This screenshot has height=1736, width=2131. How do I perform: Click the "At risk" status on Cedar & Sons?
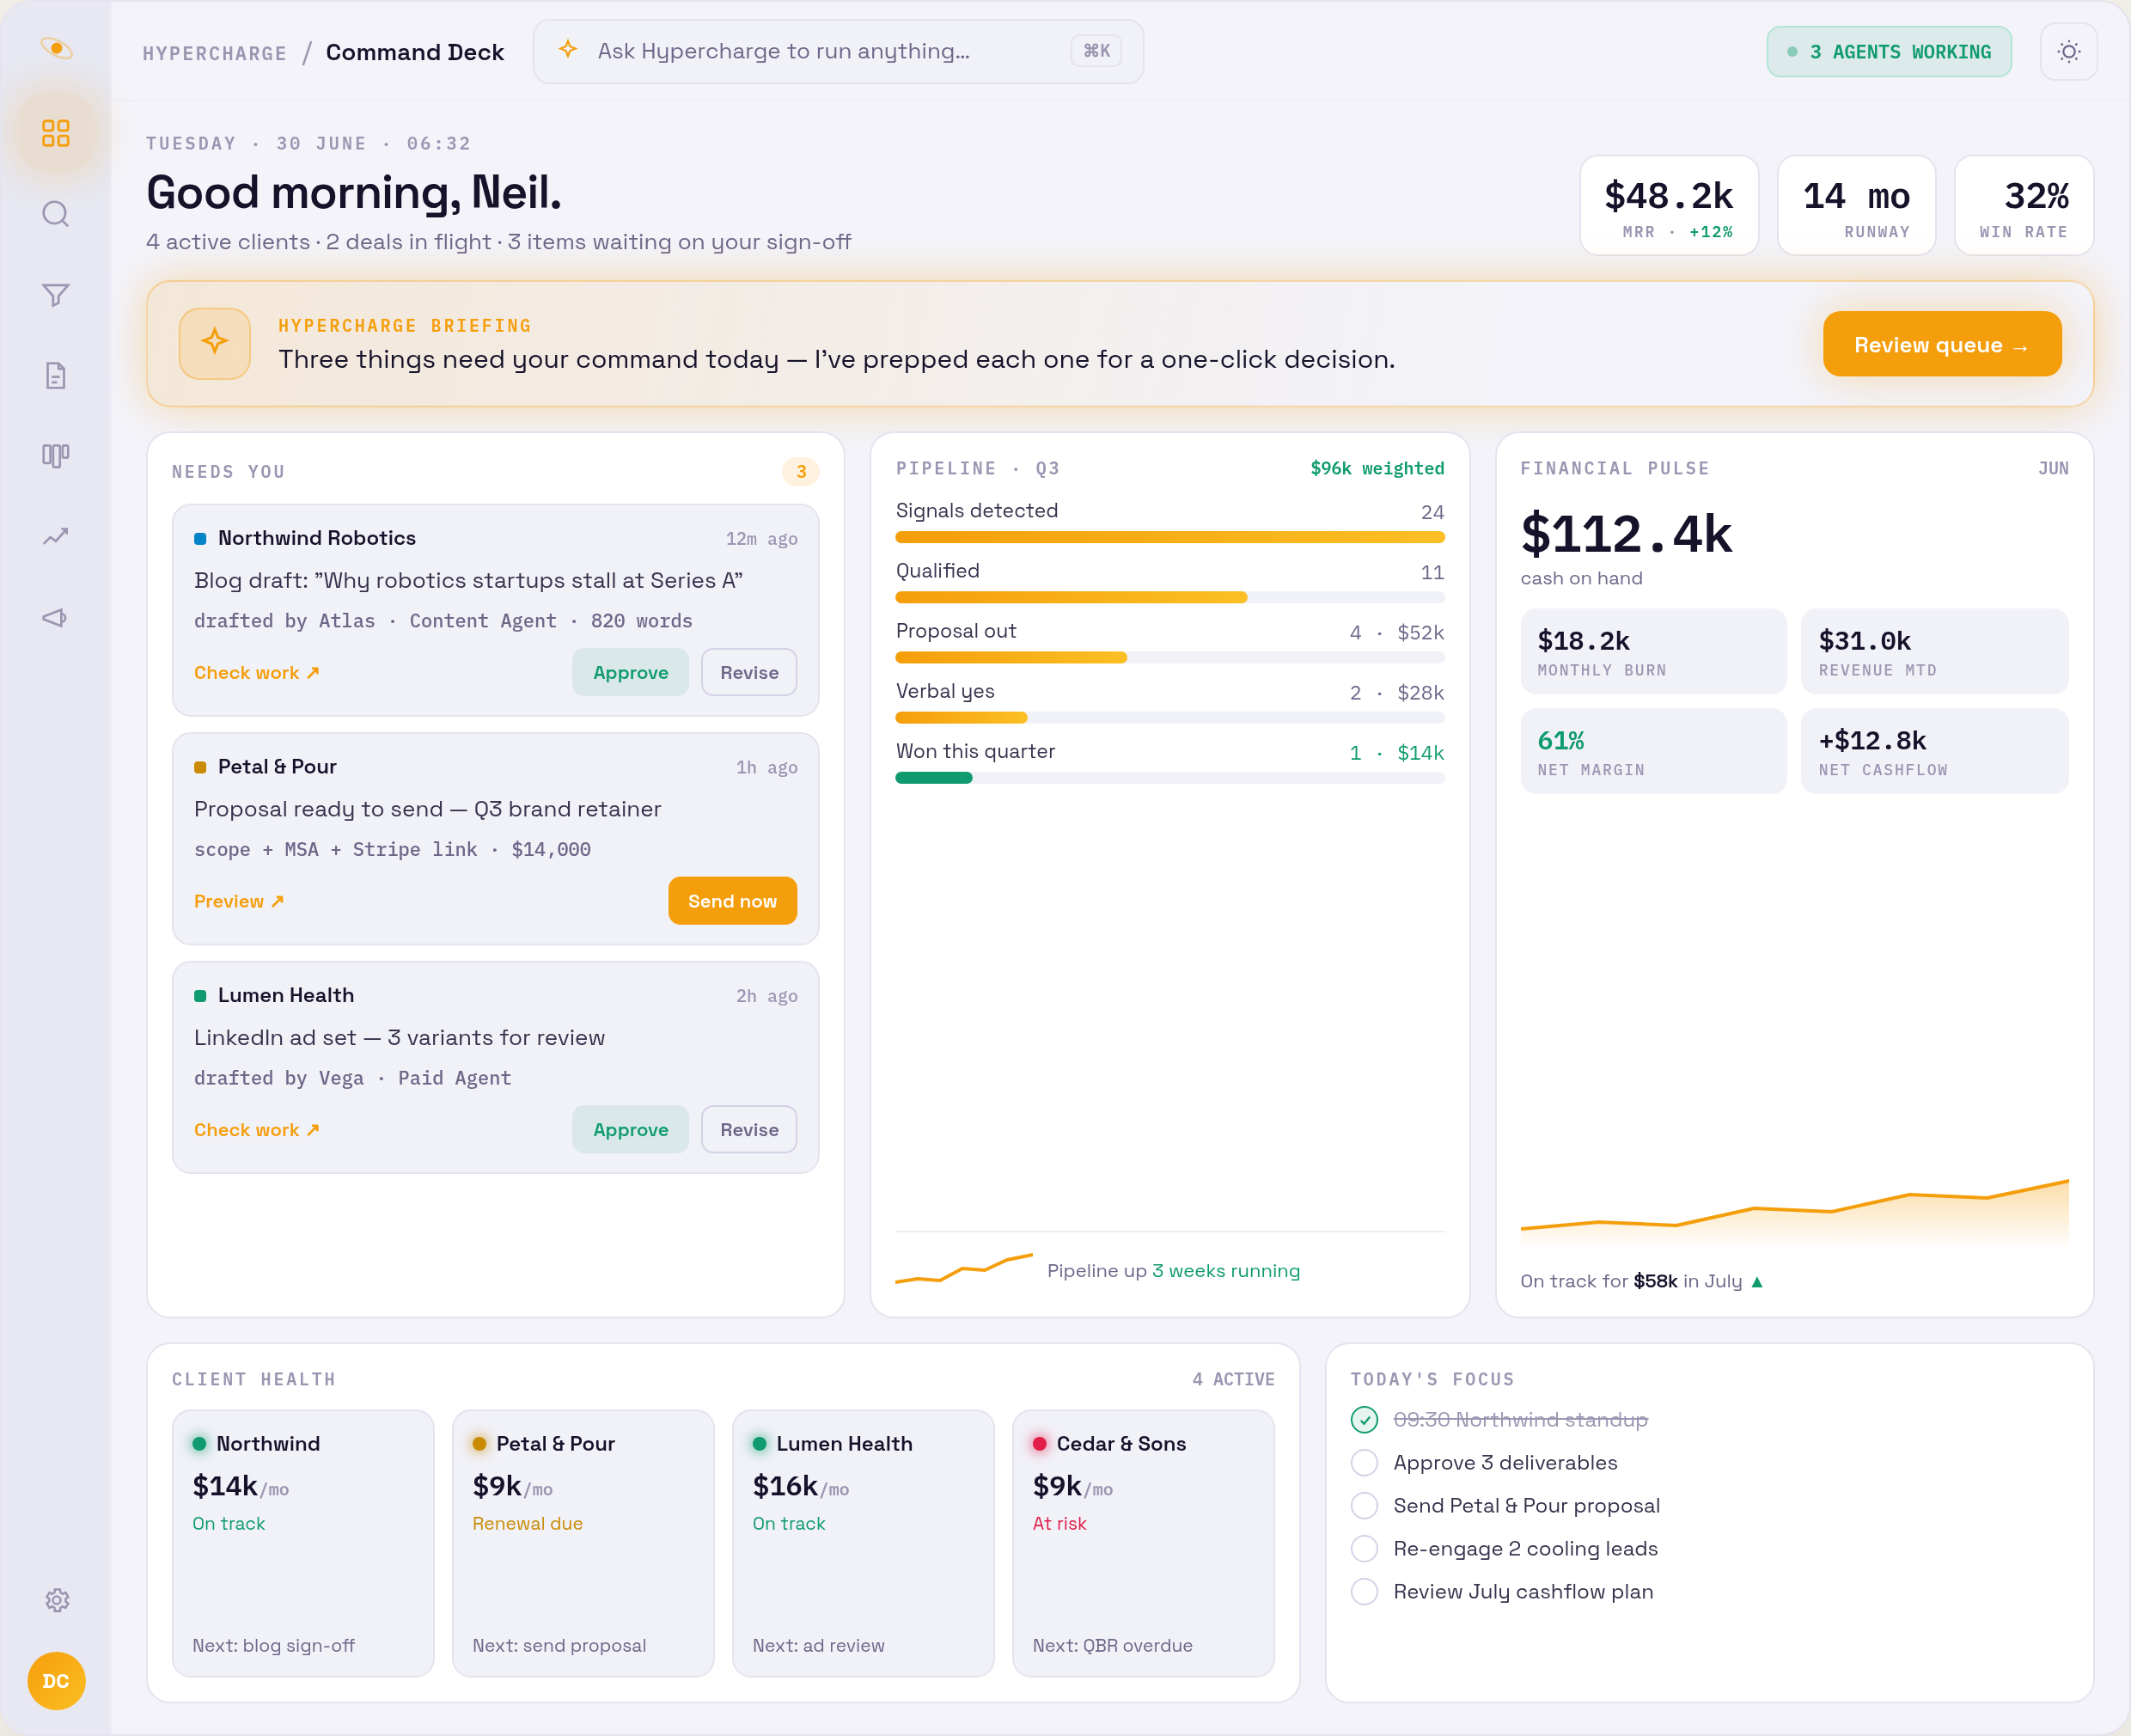[1059, 1523]
